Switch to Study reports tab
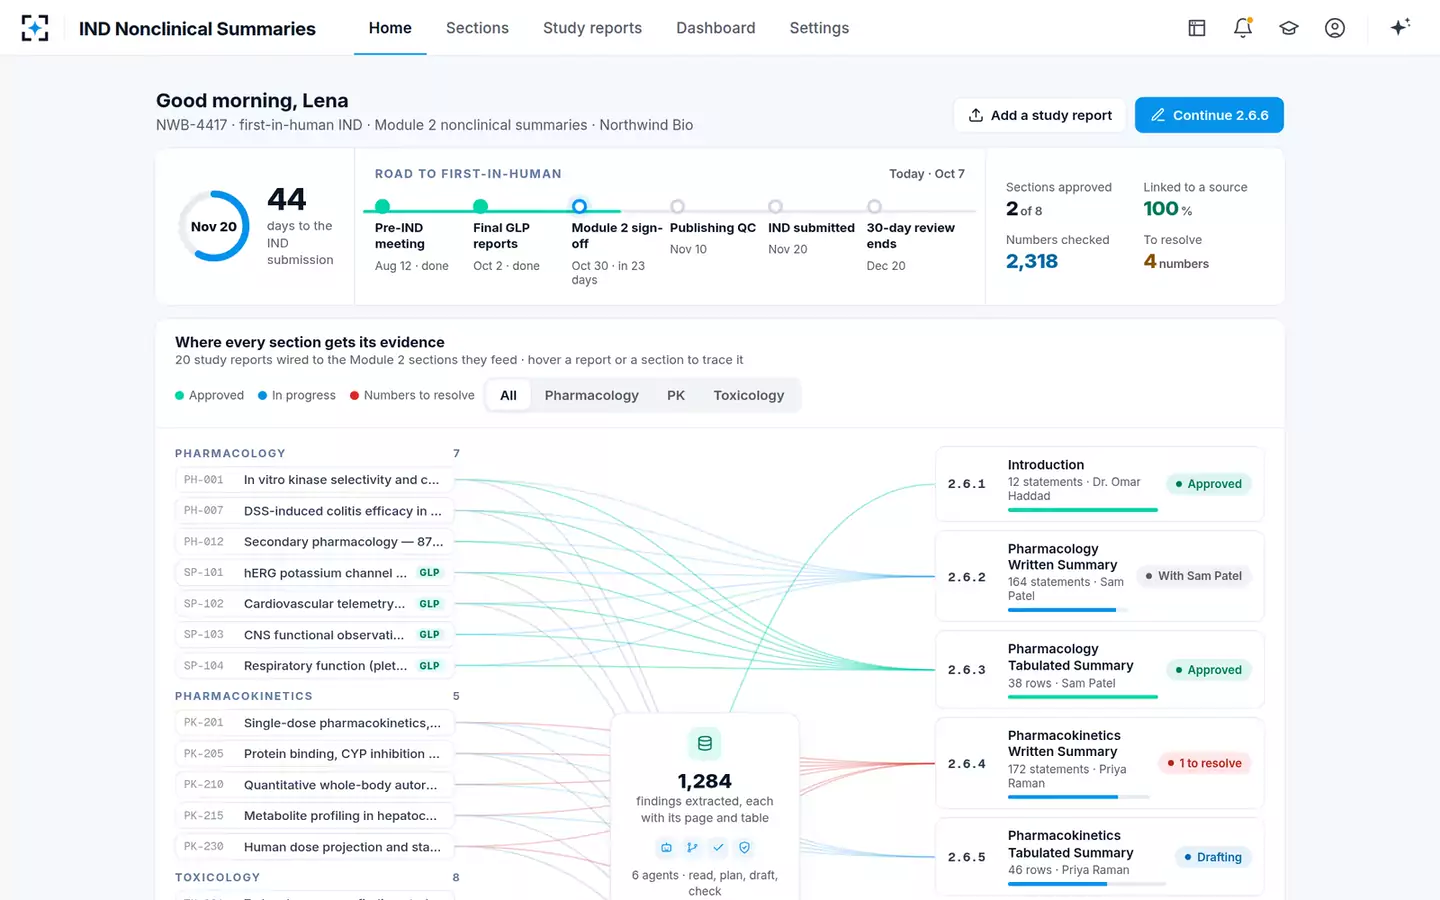Viewport: 1440px width, 900px height. click(592, 28)
